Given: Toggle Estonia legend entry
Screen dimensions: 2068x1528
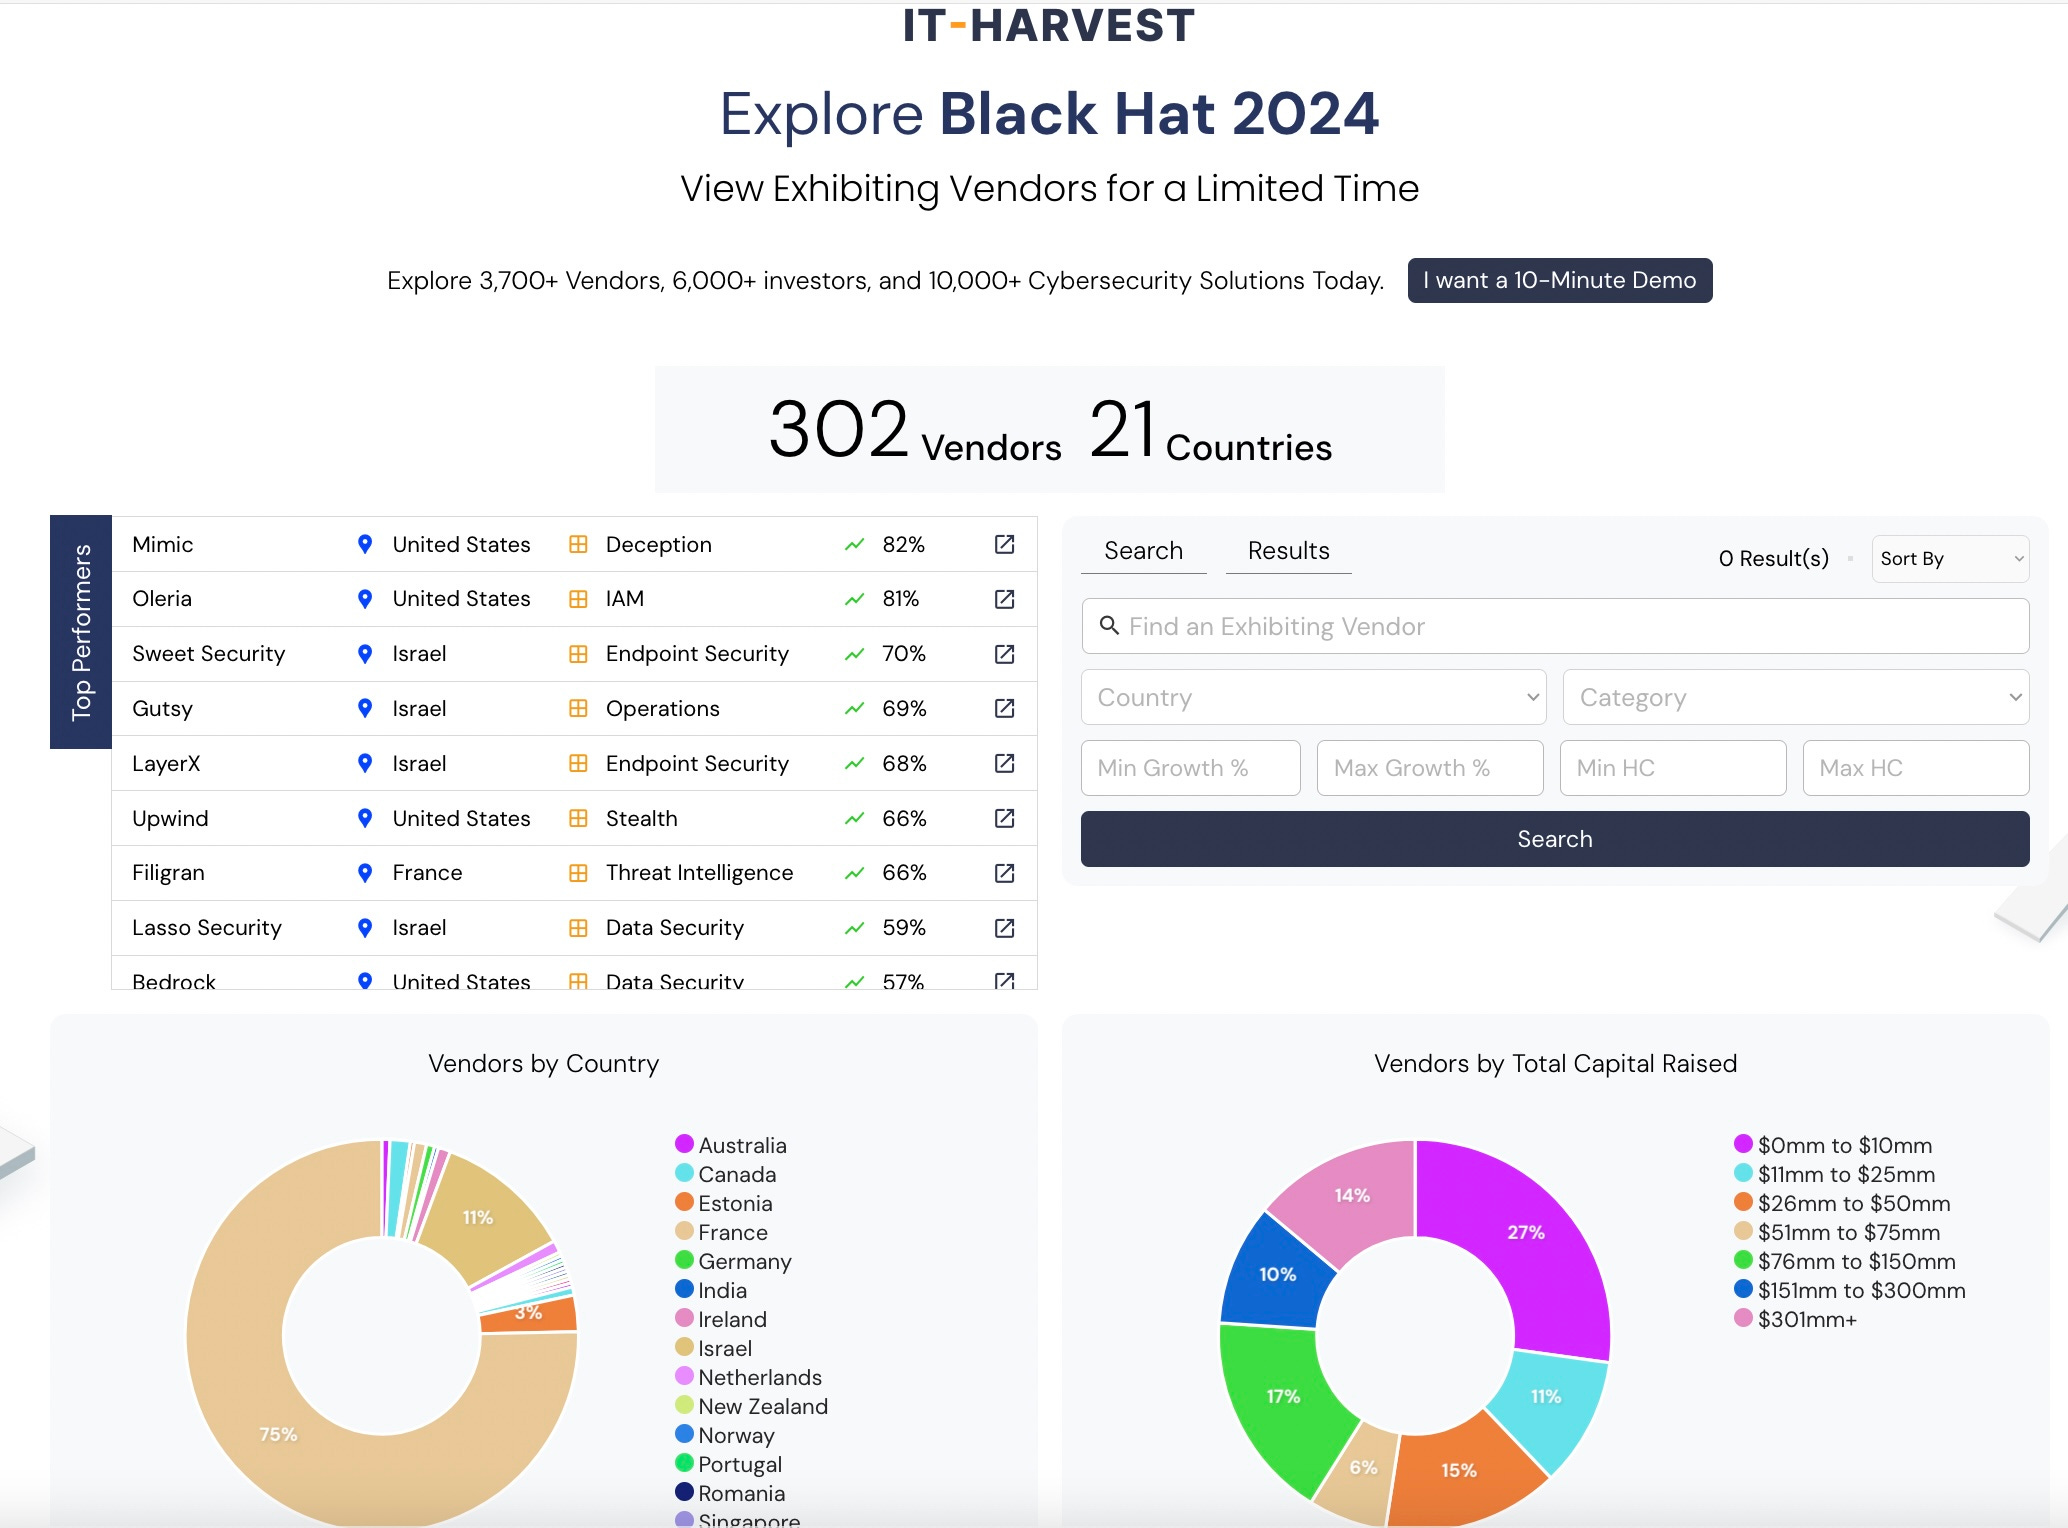Looking at the screenshot, I should click(x=724, y=1203).
